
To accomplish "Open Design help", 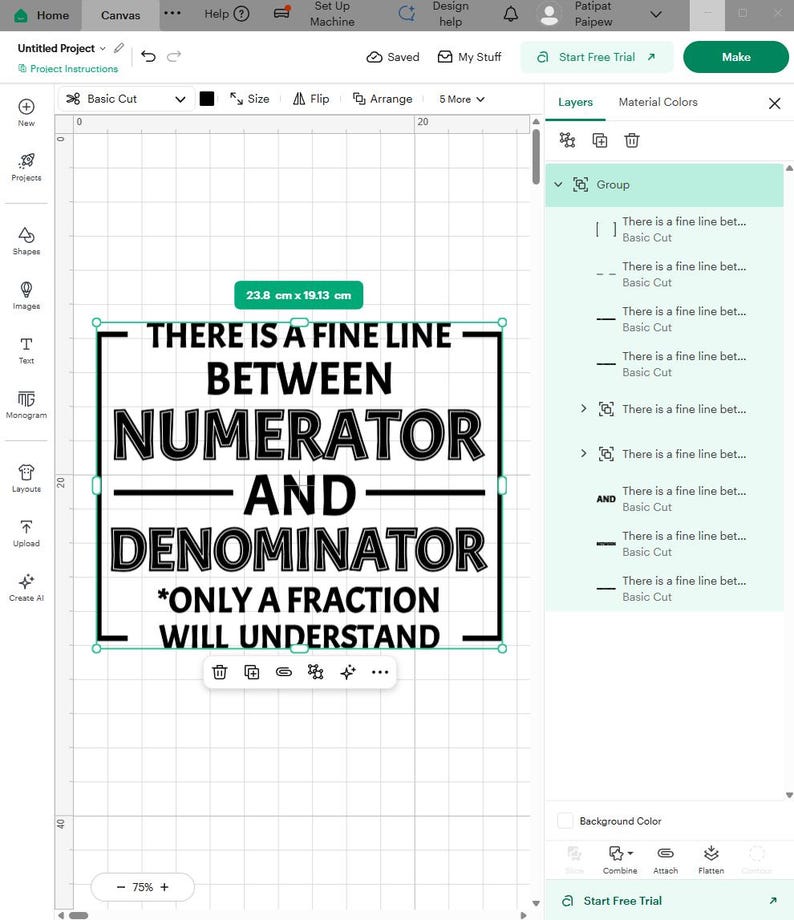I will click(x=434, y=14).
